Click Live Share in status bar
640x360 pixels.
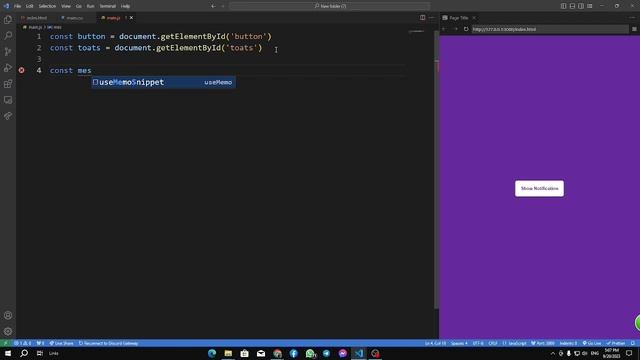click(61, 343)
